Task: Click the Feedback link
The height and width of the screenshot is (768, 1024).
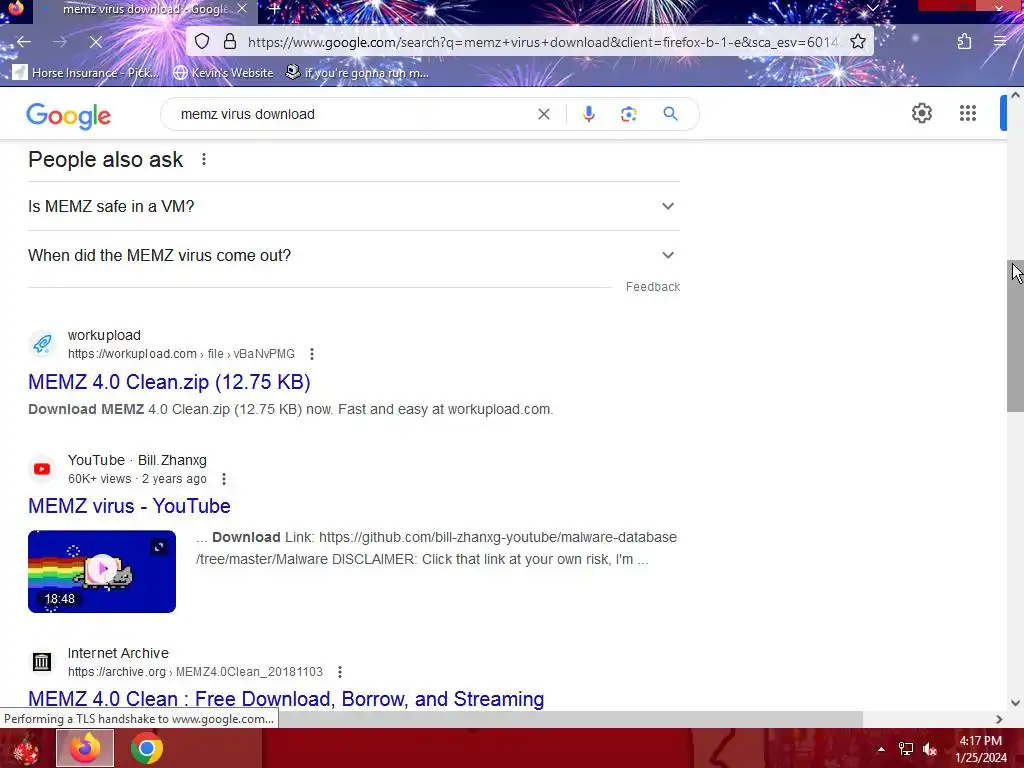Action: (x=652, y=287)
